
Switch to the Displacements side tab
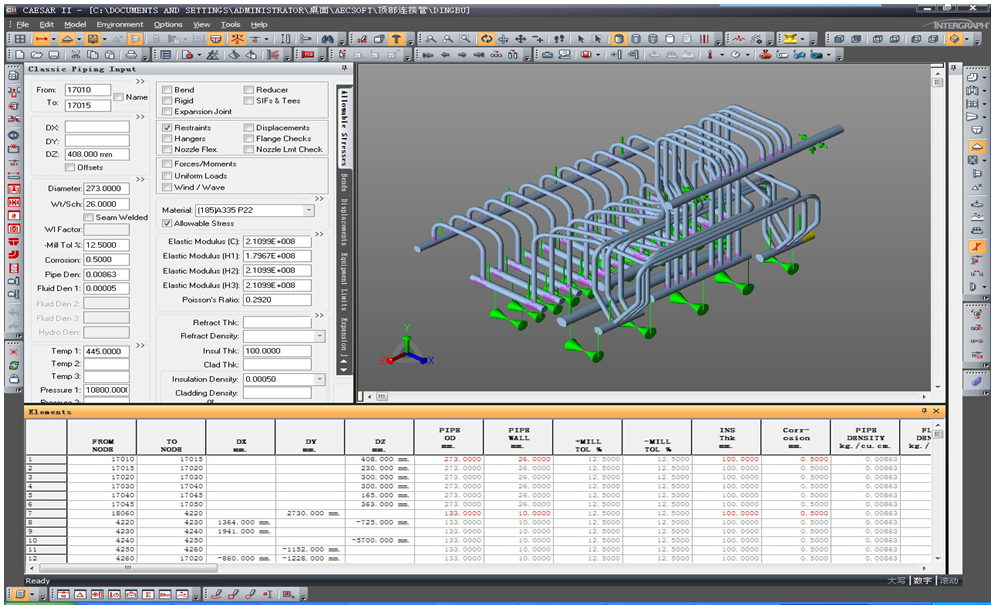344,220
